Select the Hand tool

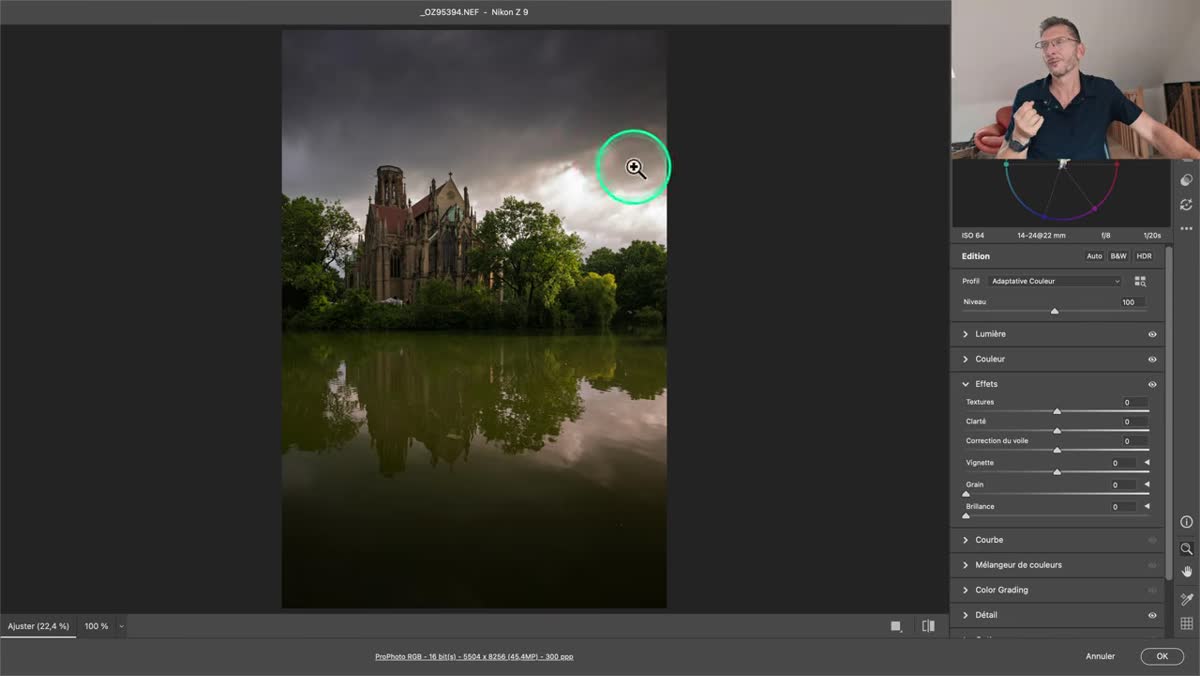(x=1186, y=572)
